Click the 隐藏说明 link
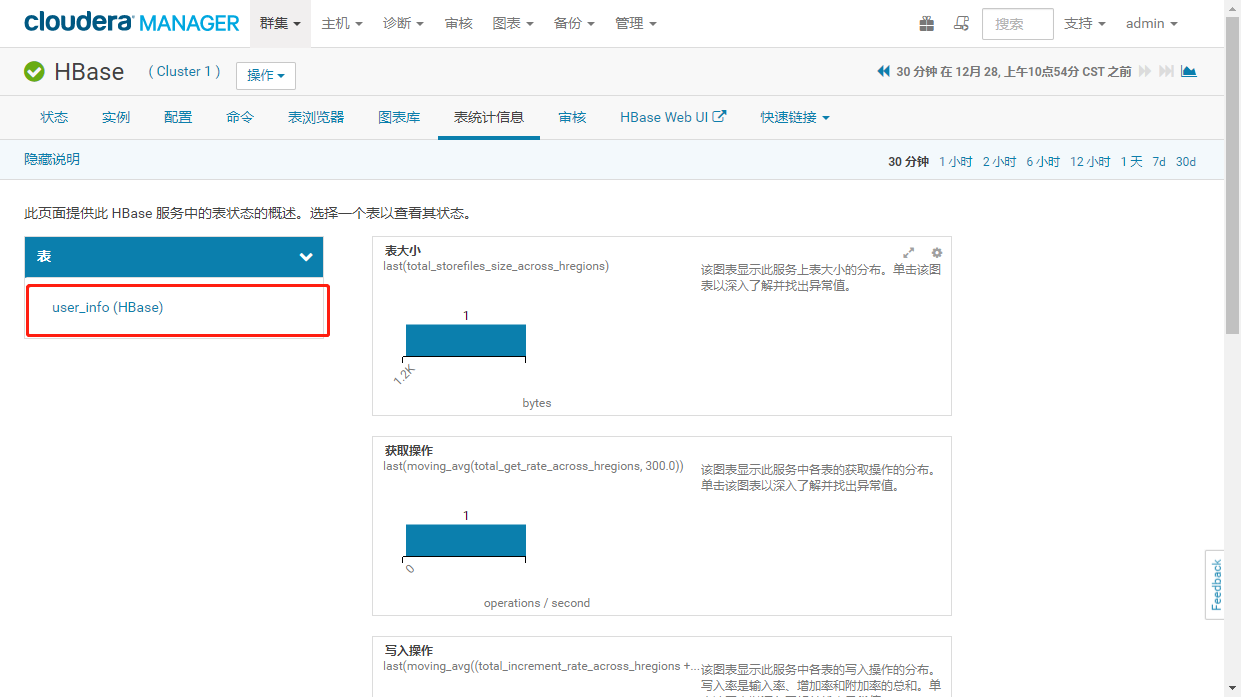Screen dimensions: 1241x697 (52, 159)
